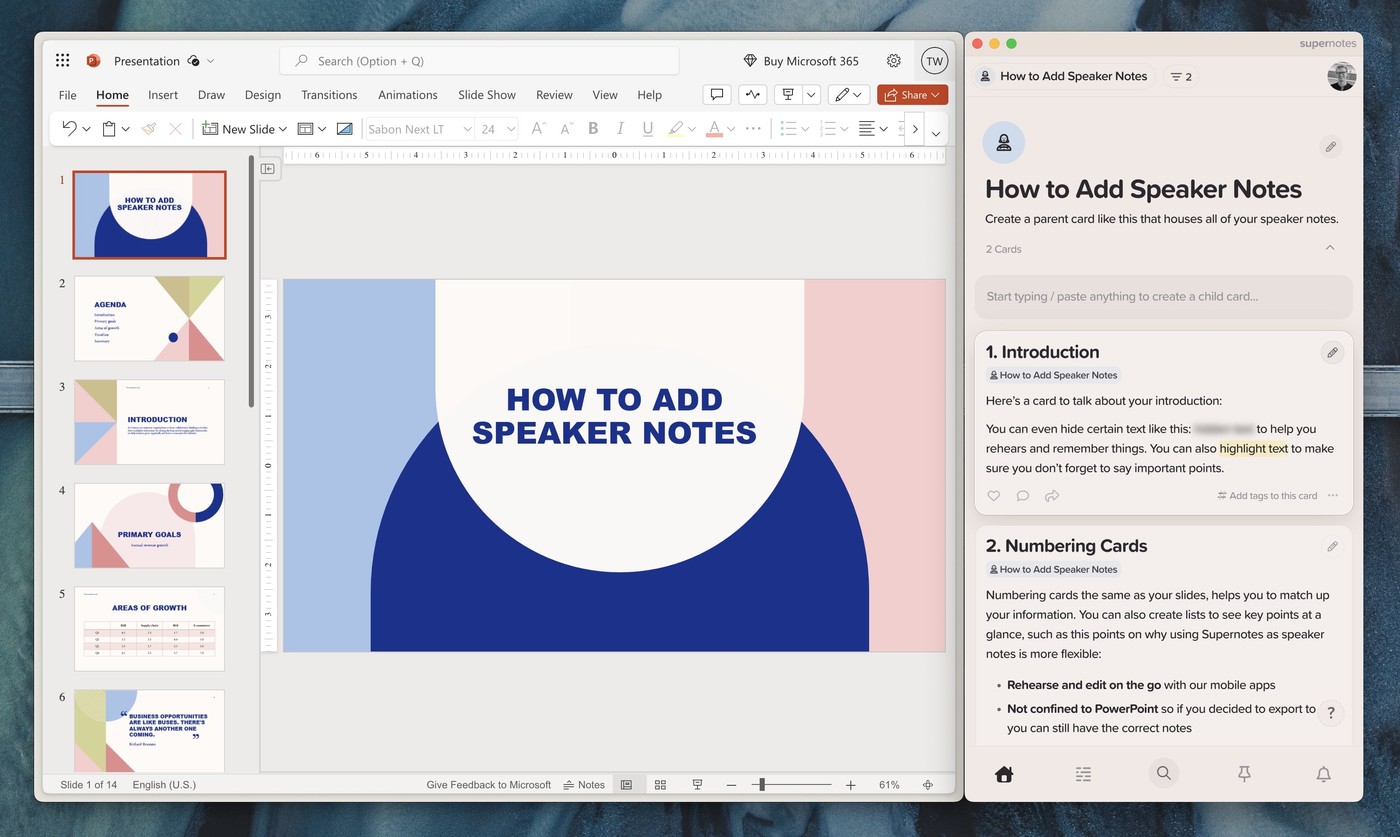Open the font size dropdown
This screenshot has height=837, width=1400.
[x=510, y=128]
